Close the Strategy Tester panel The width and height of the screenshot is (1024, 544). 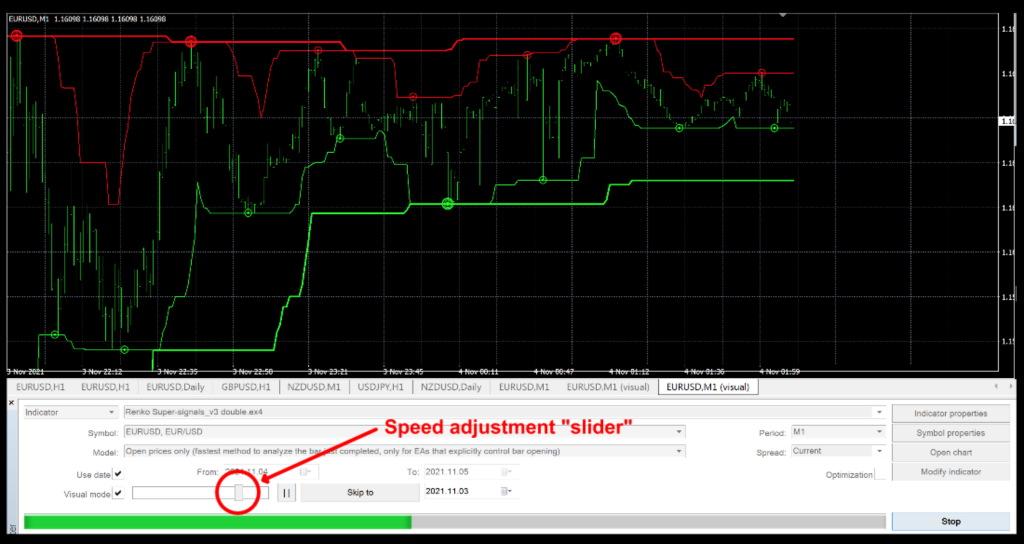point(12,403)
